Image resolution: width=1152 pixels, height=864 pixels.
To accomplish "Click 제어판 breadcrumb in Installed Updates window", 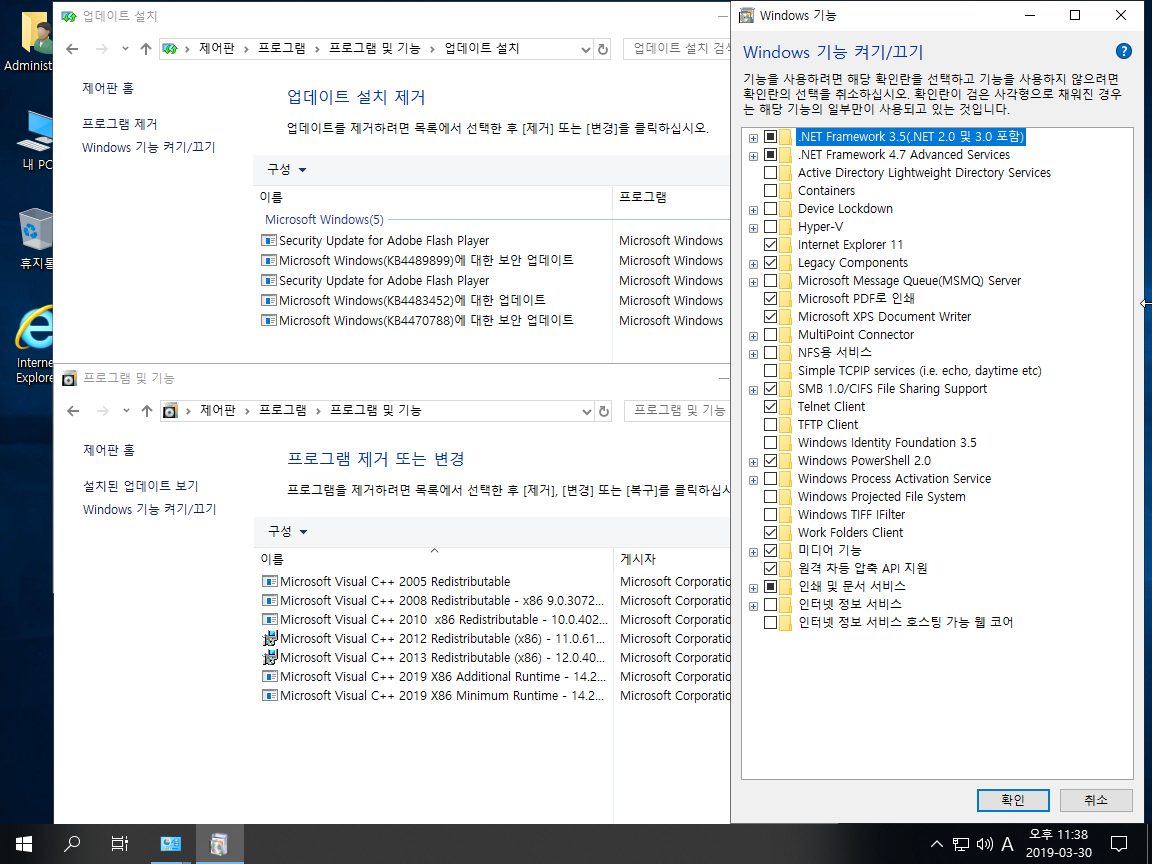I will (x=216, y=48).
